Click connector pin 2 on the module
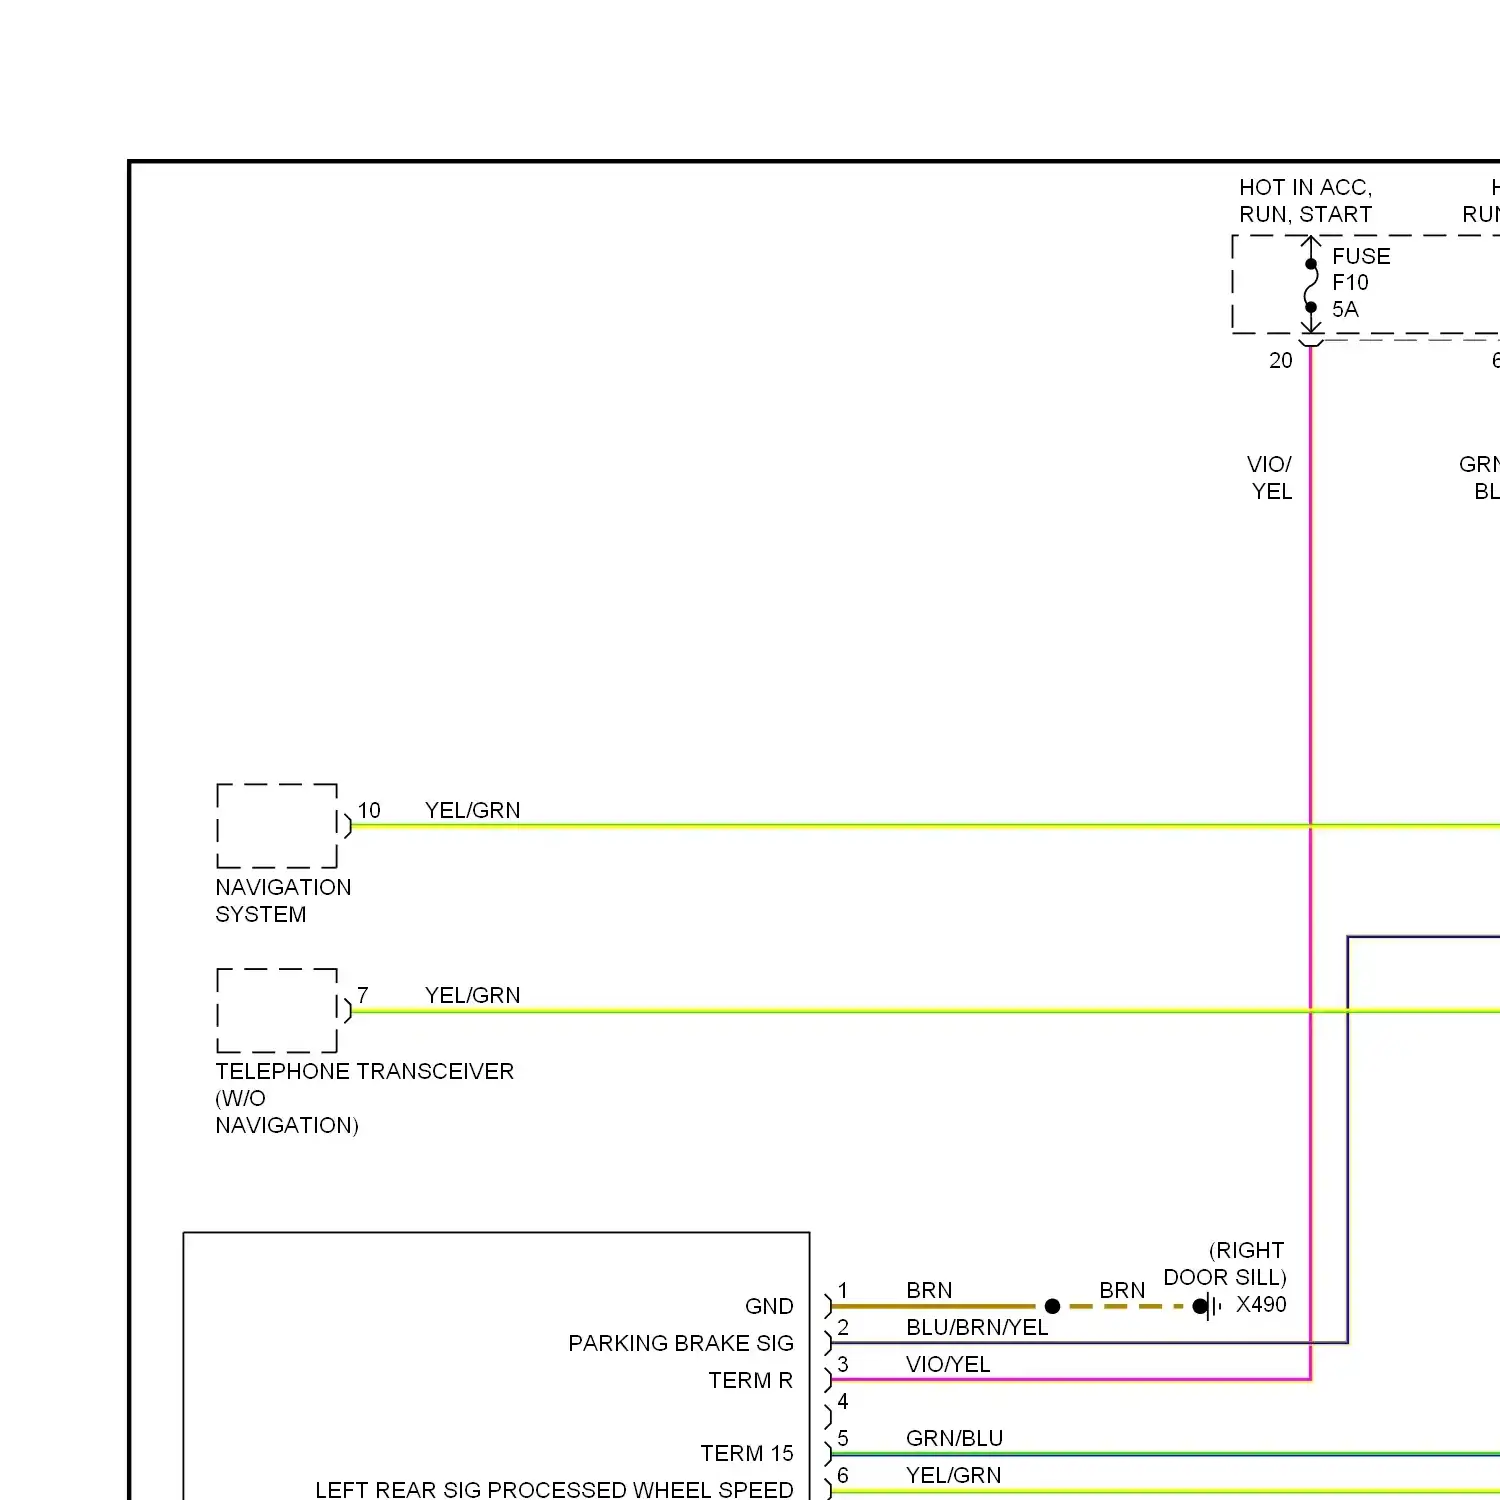Image resolution: width=1500 pixels, height=1500 pixels. pyautogui.click(x=843, y=1327)
